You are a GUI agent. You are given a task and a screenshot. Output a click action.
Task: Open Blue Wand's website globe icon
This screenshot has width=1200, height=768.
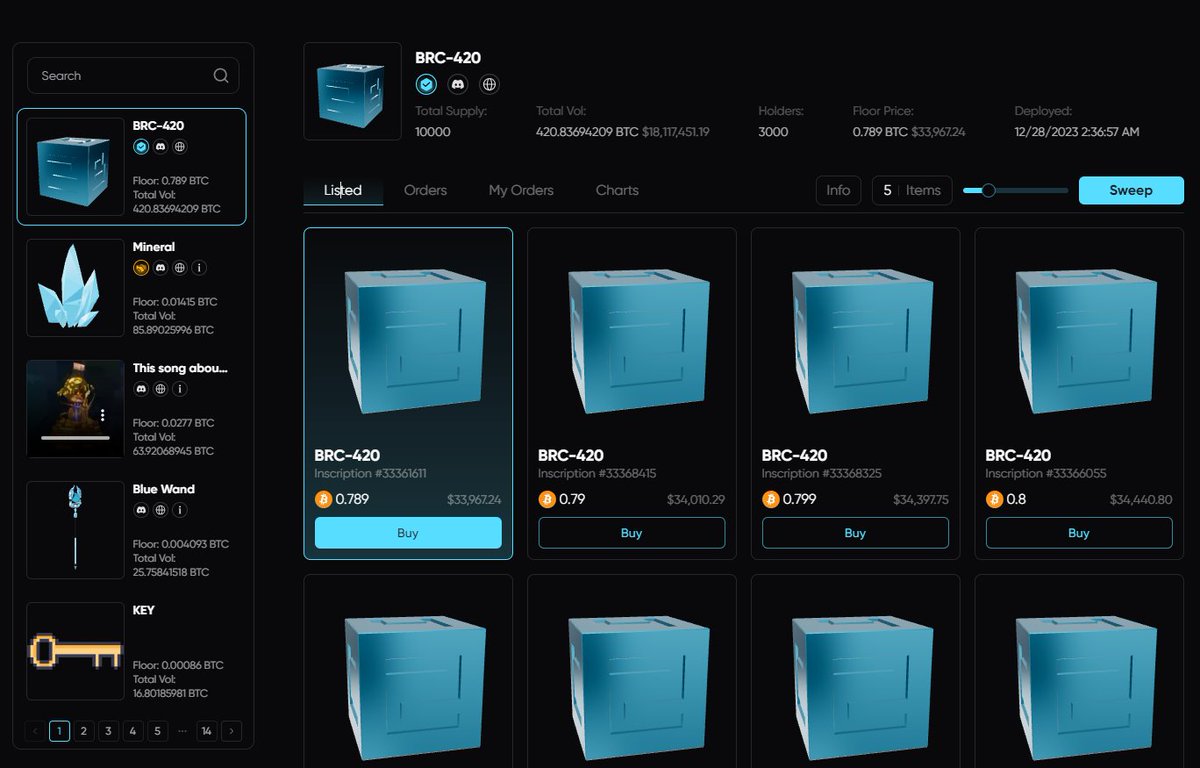(x=160, y=509)
